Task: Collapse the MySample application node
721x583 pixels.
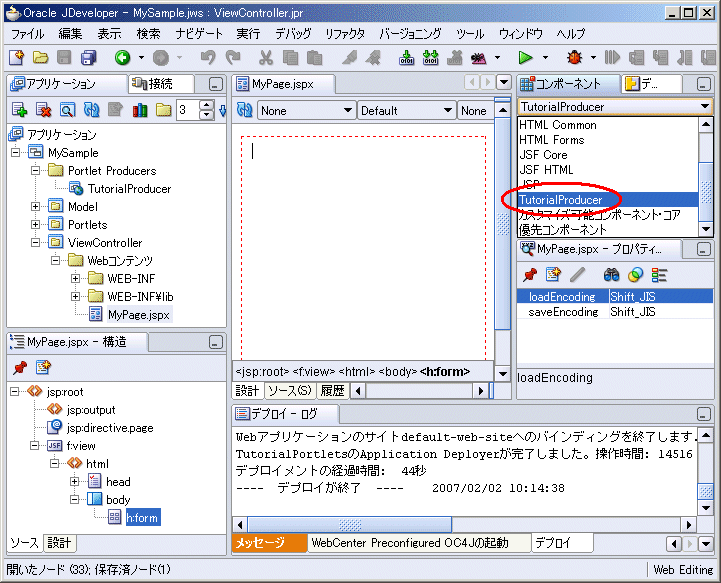Action: 16,152
